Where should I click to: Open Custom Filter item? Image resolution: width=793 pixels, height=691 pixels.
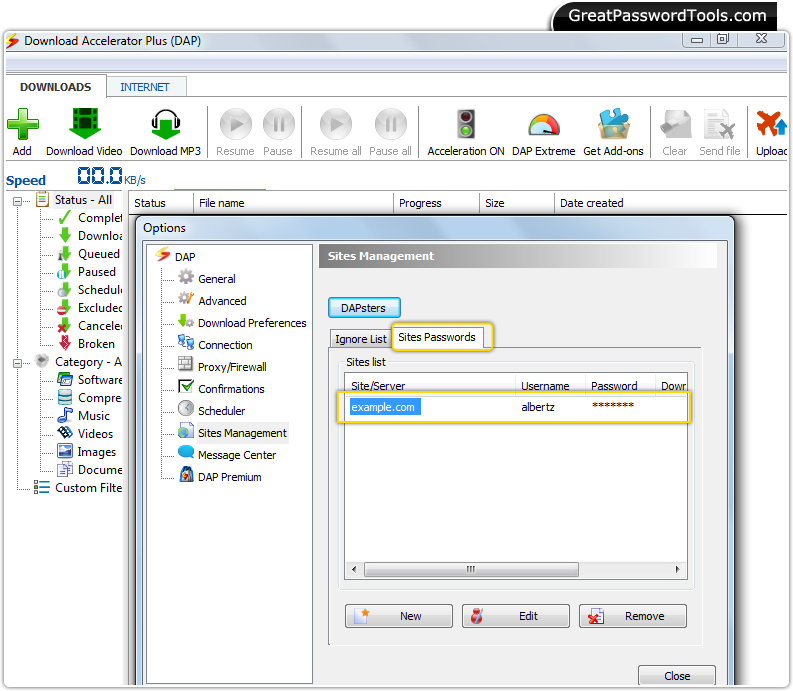point(78,488)
